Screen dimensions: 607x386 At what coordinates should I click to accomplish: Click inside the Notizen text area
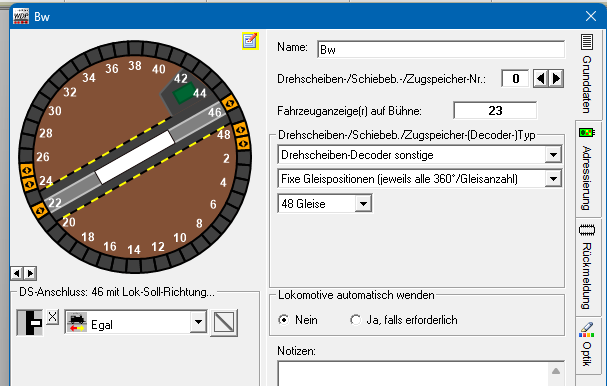click(x=413, y=374)
